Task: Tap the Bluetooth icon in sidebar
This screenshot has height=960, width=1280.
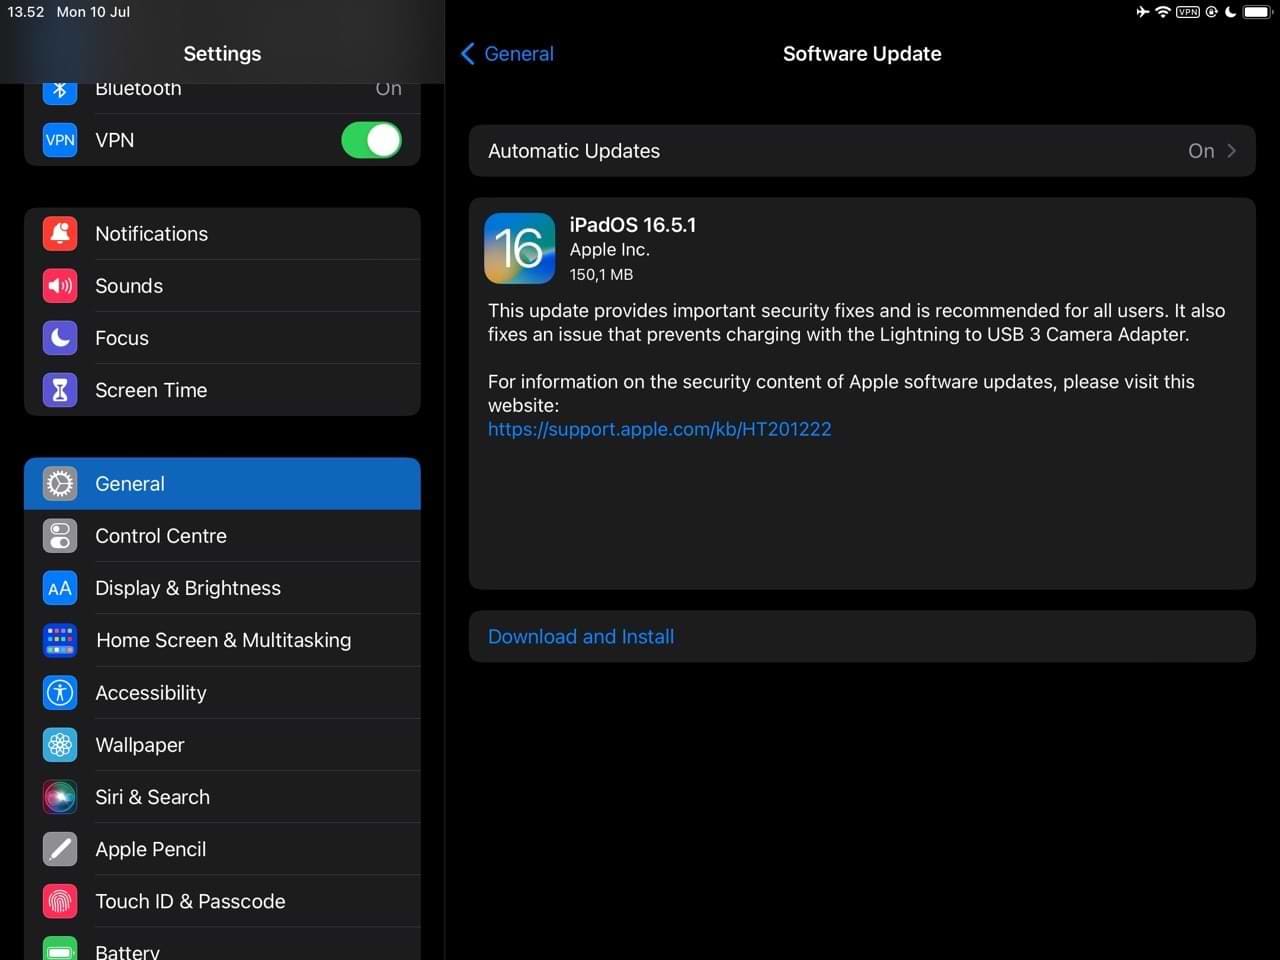Action: point(60,90)
